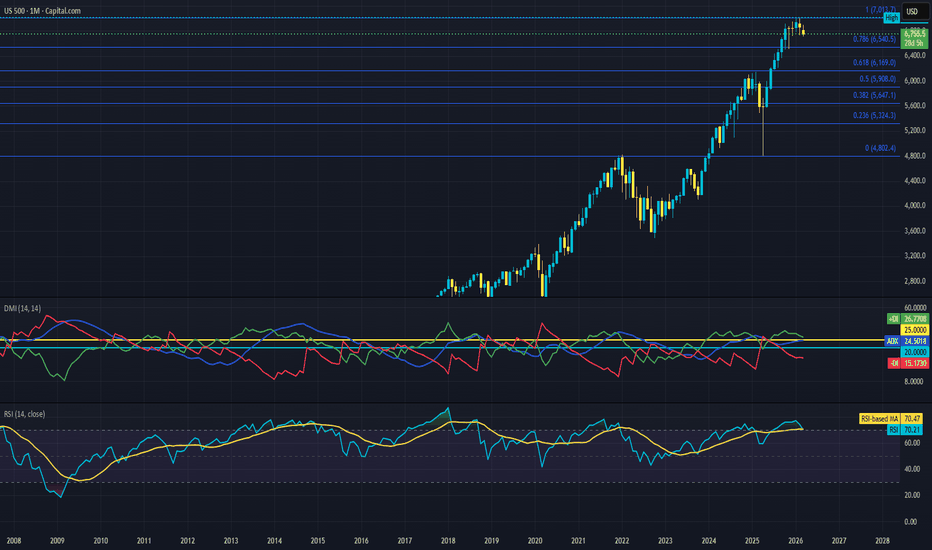
Task: Click 40.00 on the RSI axis
Action: pyautogui.click(x=912, y=469)
